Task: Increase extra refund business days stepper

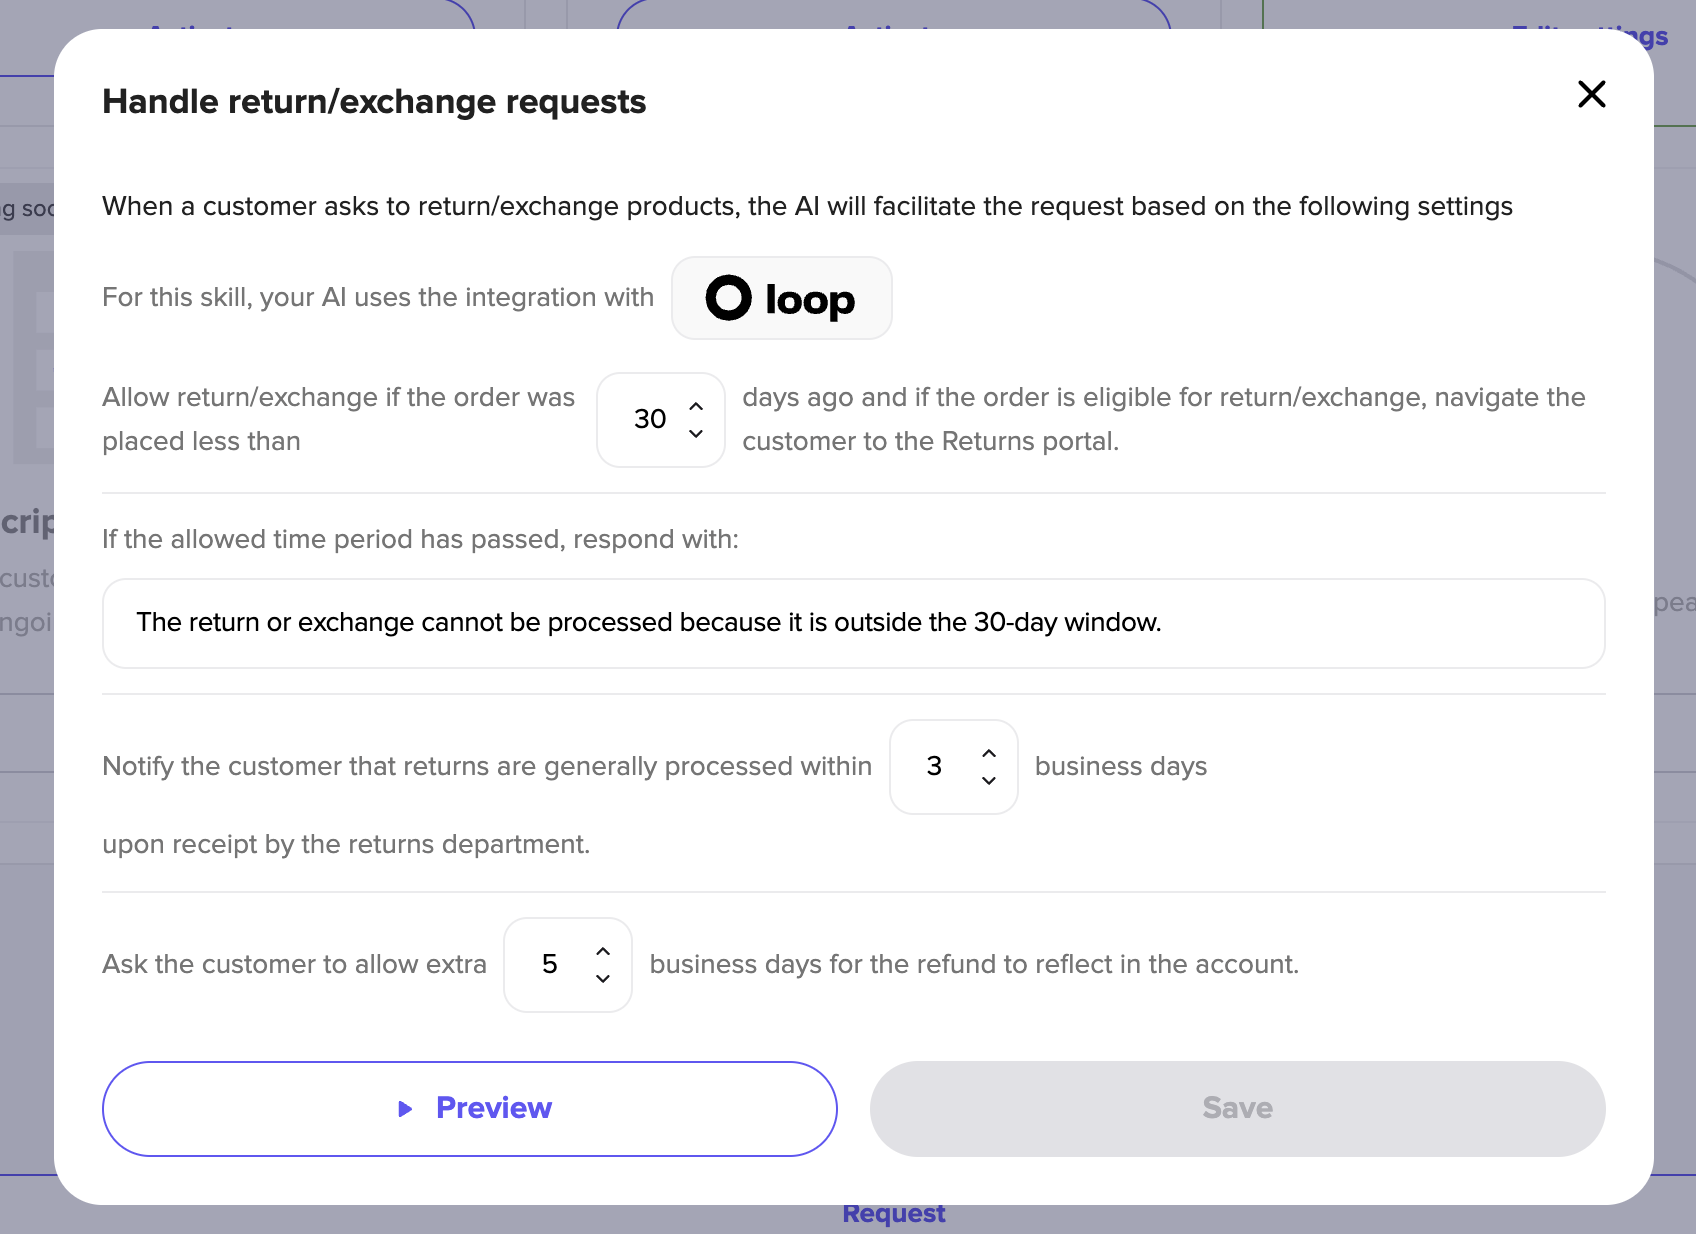Action: point(603,951)
